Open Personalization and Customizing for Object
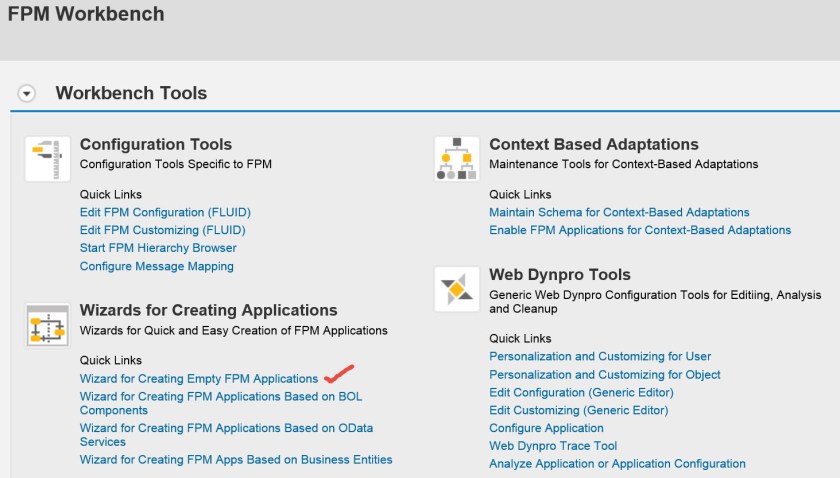 [x=604, y=374]
